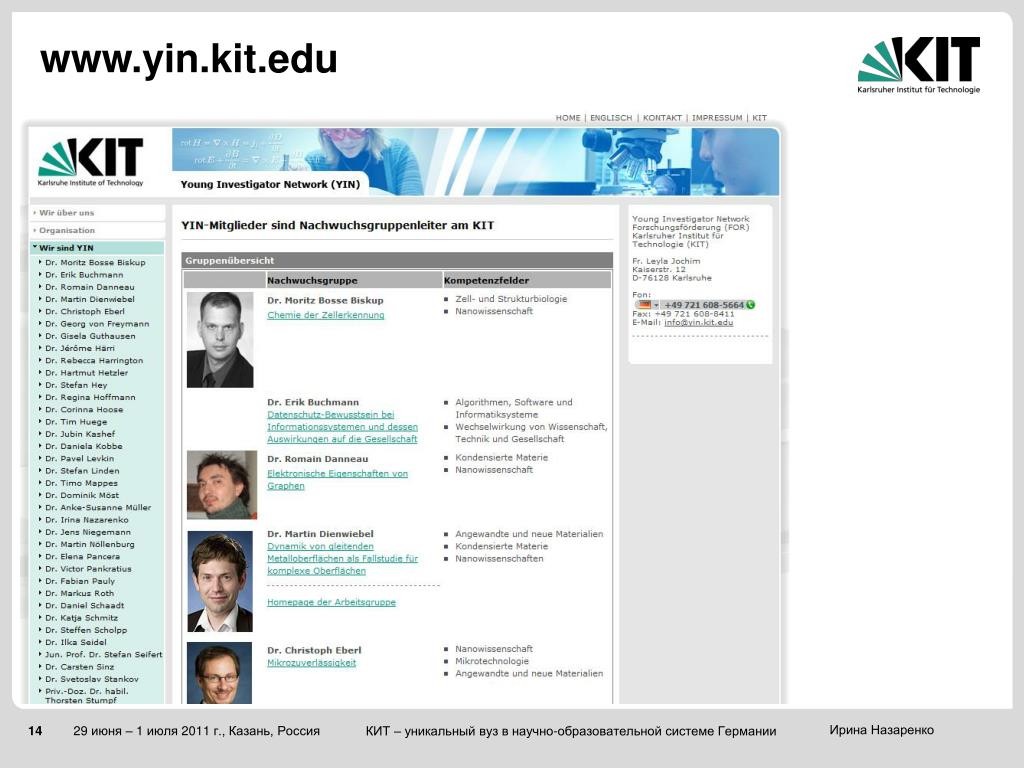Click Dr. Romain Danneau's portrait photo
The width and height of the screenshot is (1024, 768).
pos(222,485)
